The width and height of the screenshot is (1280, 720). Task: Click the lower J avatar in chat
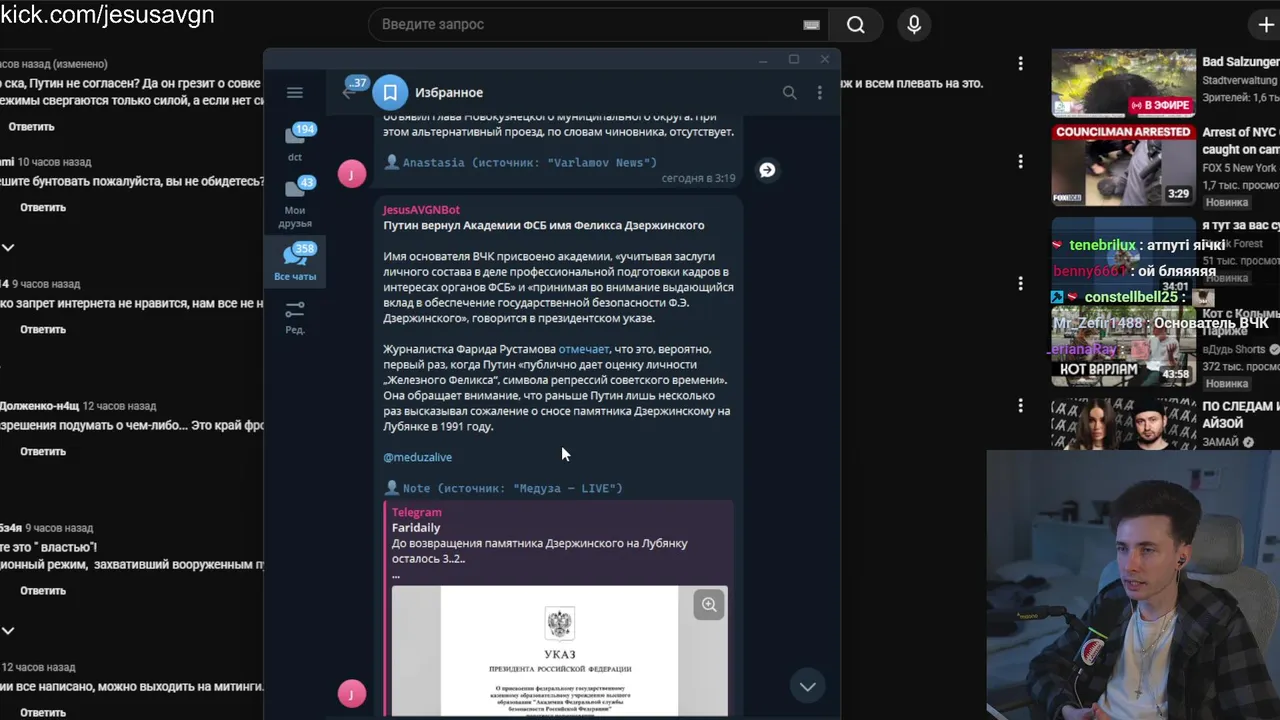tap(352, 694)
